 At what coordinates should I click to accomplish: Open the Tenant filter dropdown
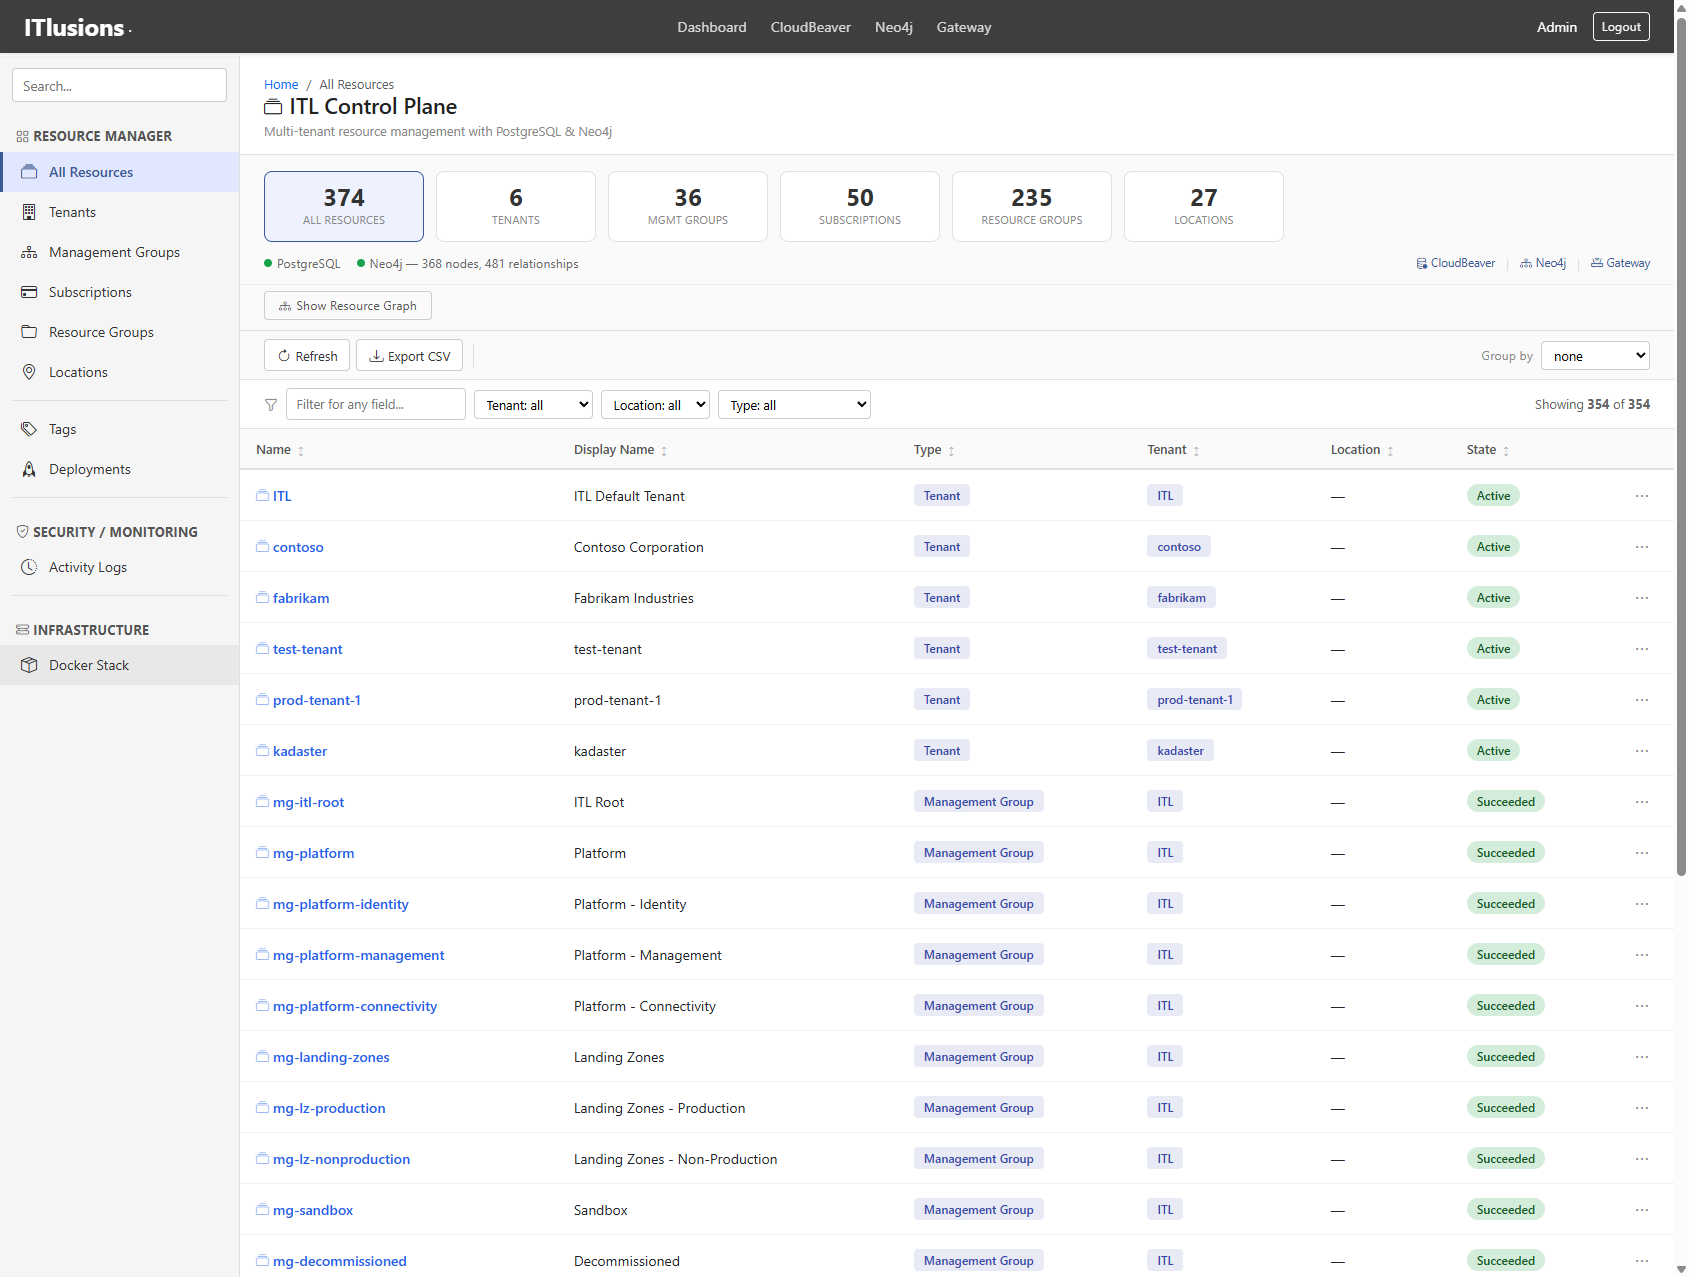click(533, 405)
